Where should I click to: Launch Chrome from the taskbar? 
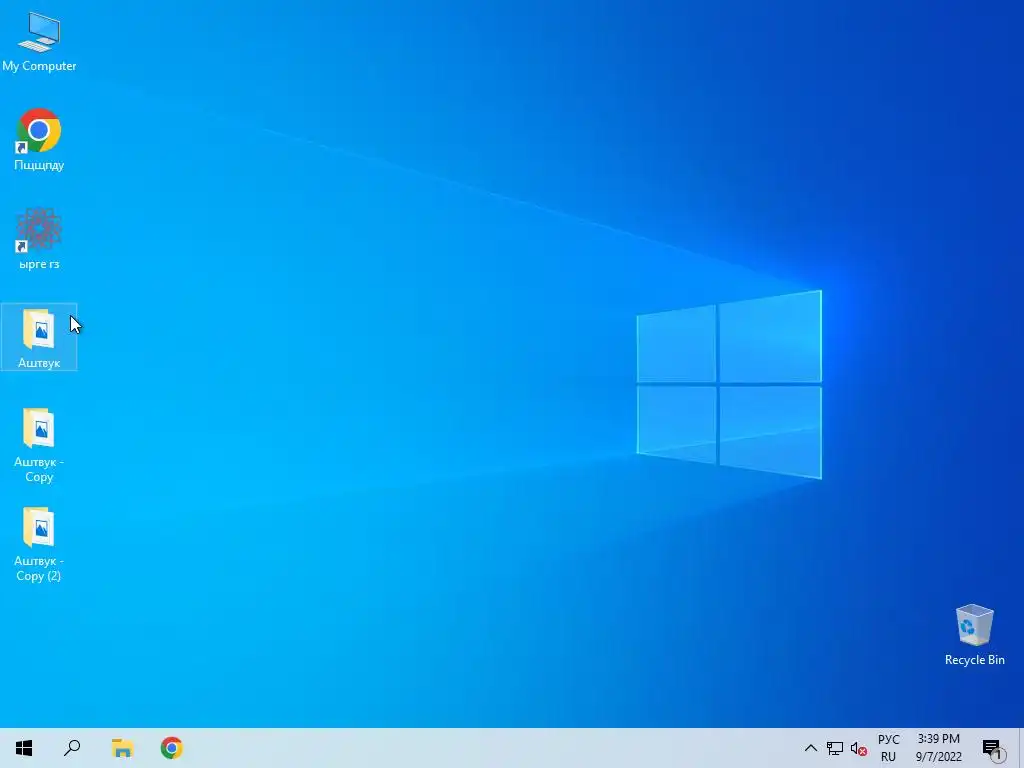tap(172, 748)
